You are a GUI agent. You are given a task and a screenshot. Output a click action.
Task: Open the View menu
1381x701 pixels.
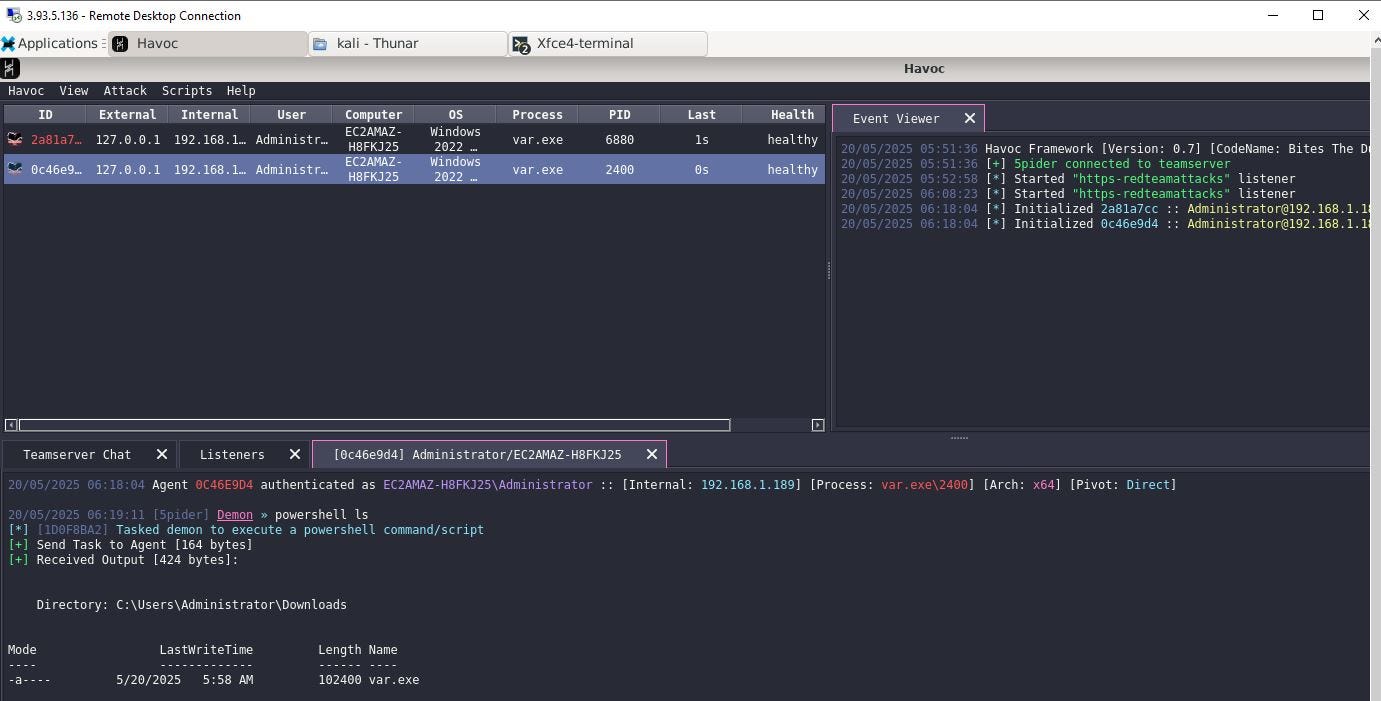(x=73, y=90)
